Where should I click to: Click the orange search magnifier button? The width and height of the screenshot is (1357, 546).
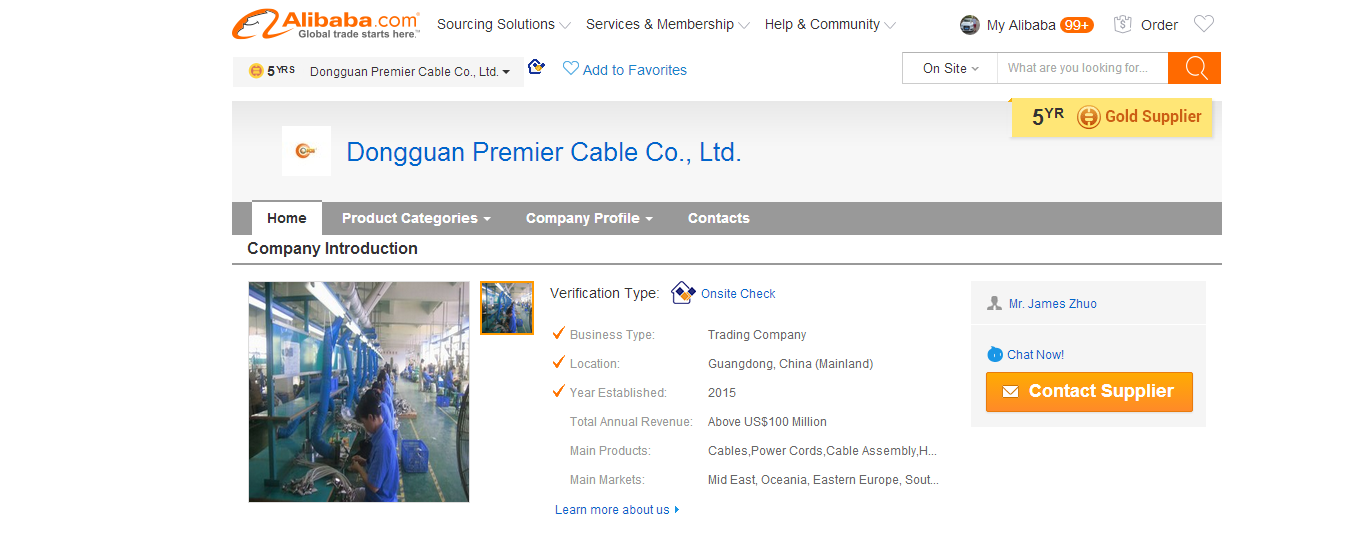(x=1194, y=68)
